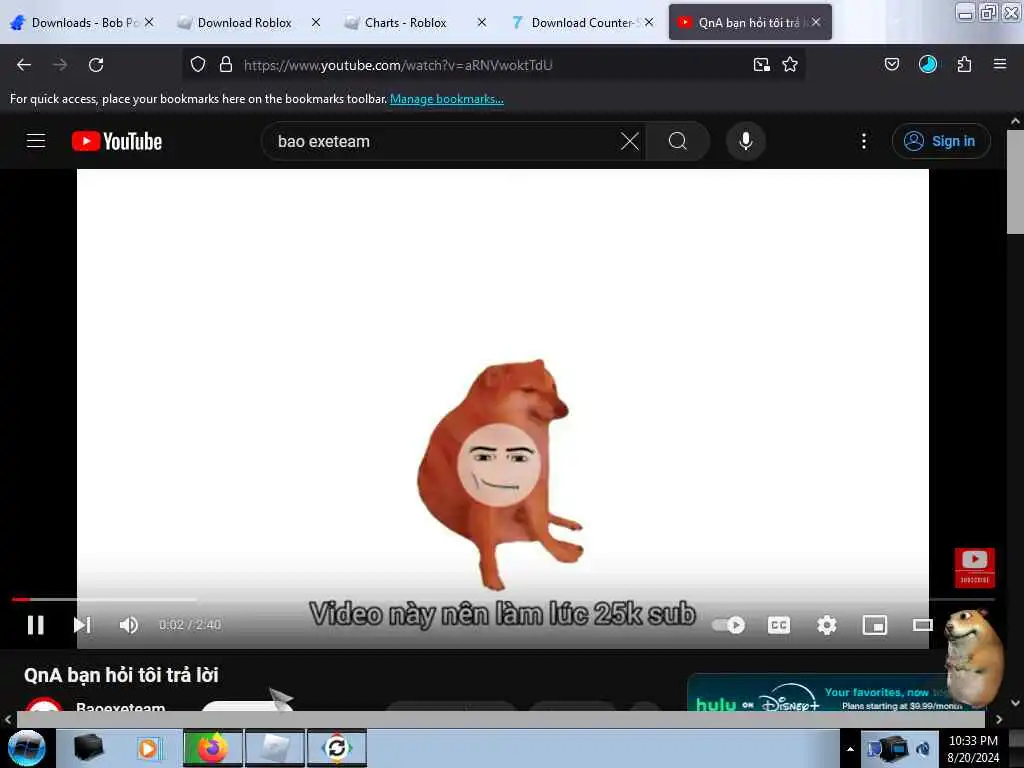Click the channel subscribe watermark in video

pyautogui.click(x=974, y=568)
